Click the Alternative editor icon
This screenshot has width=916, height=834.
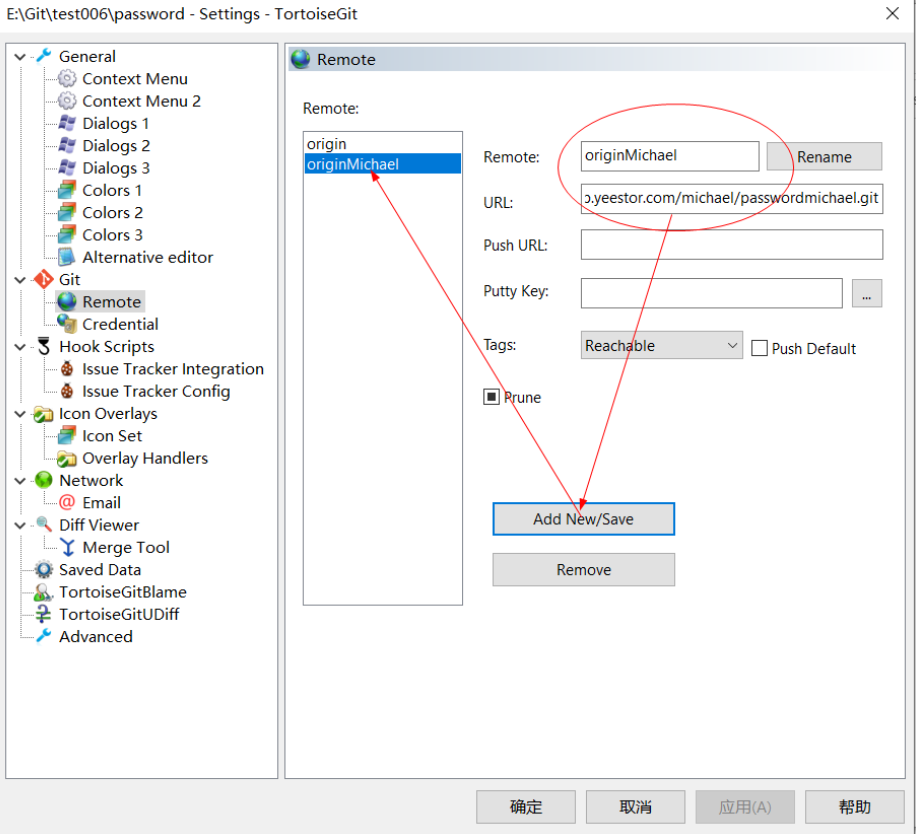click(x=67, y=256)
